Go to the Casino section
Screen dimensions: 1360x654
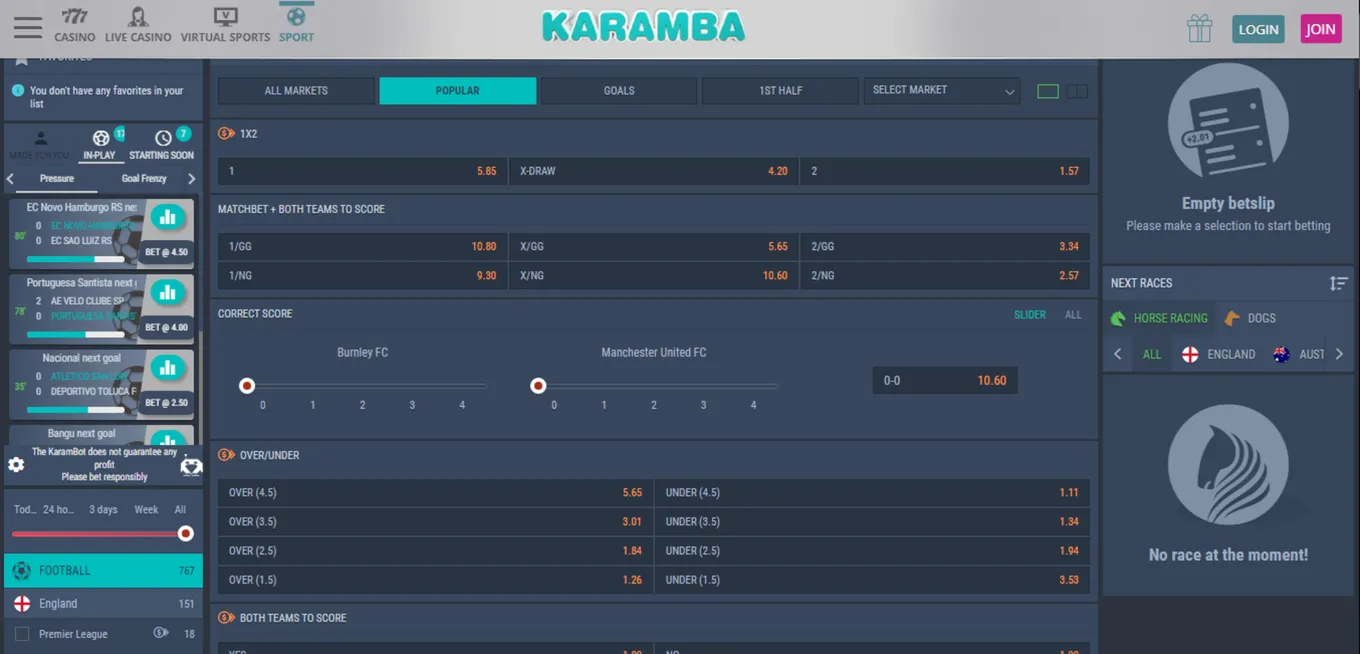click(x=75, y=24)
